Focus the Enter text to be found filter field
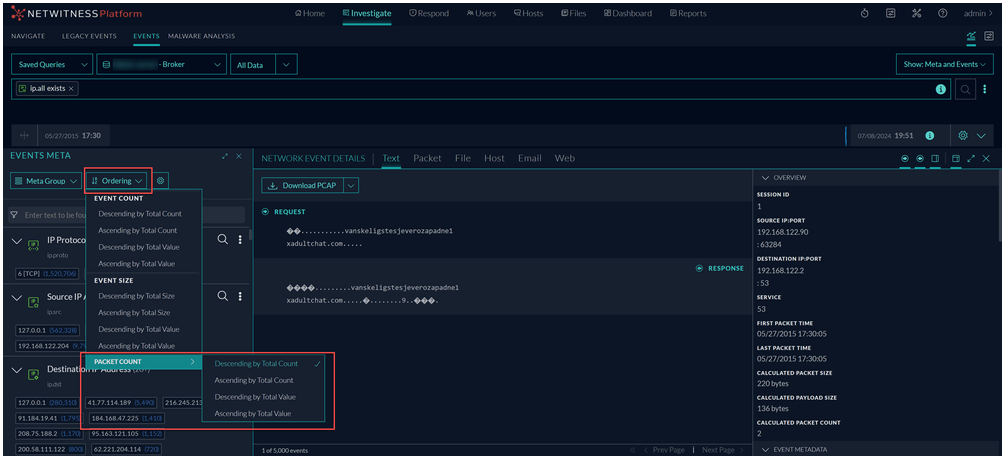This screenshot has height=457, width=1005. click(126, 215)
